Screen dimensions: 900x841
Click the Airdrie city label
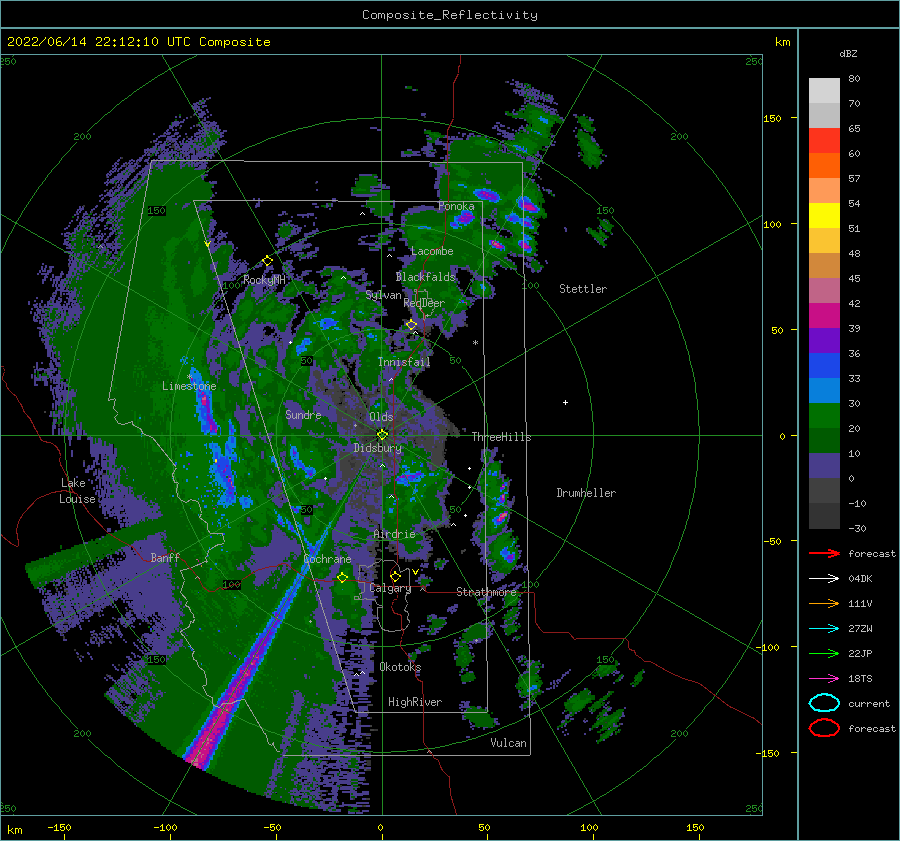tap(394, 534)
